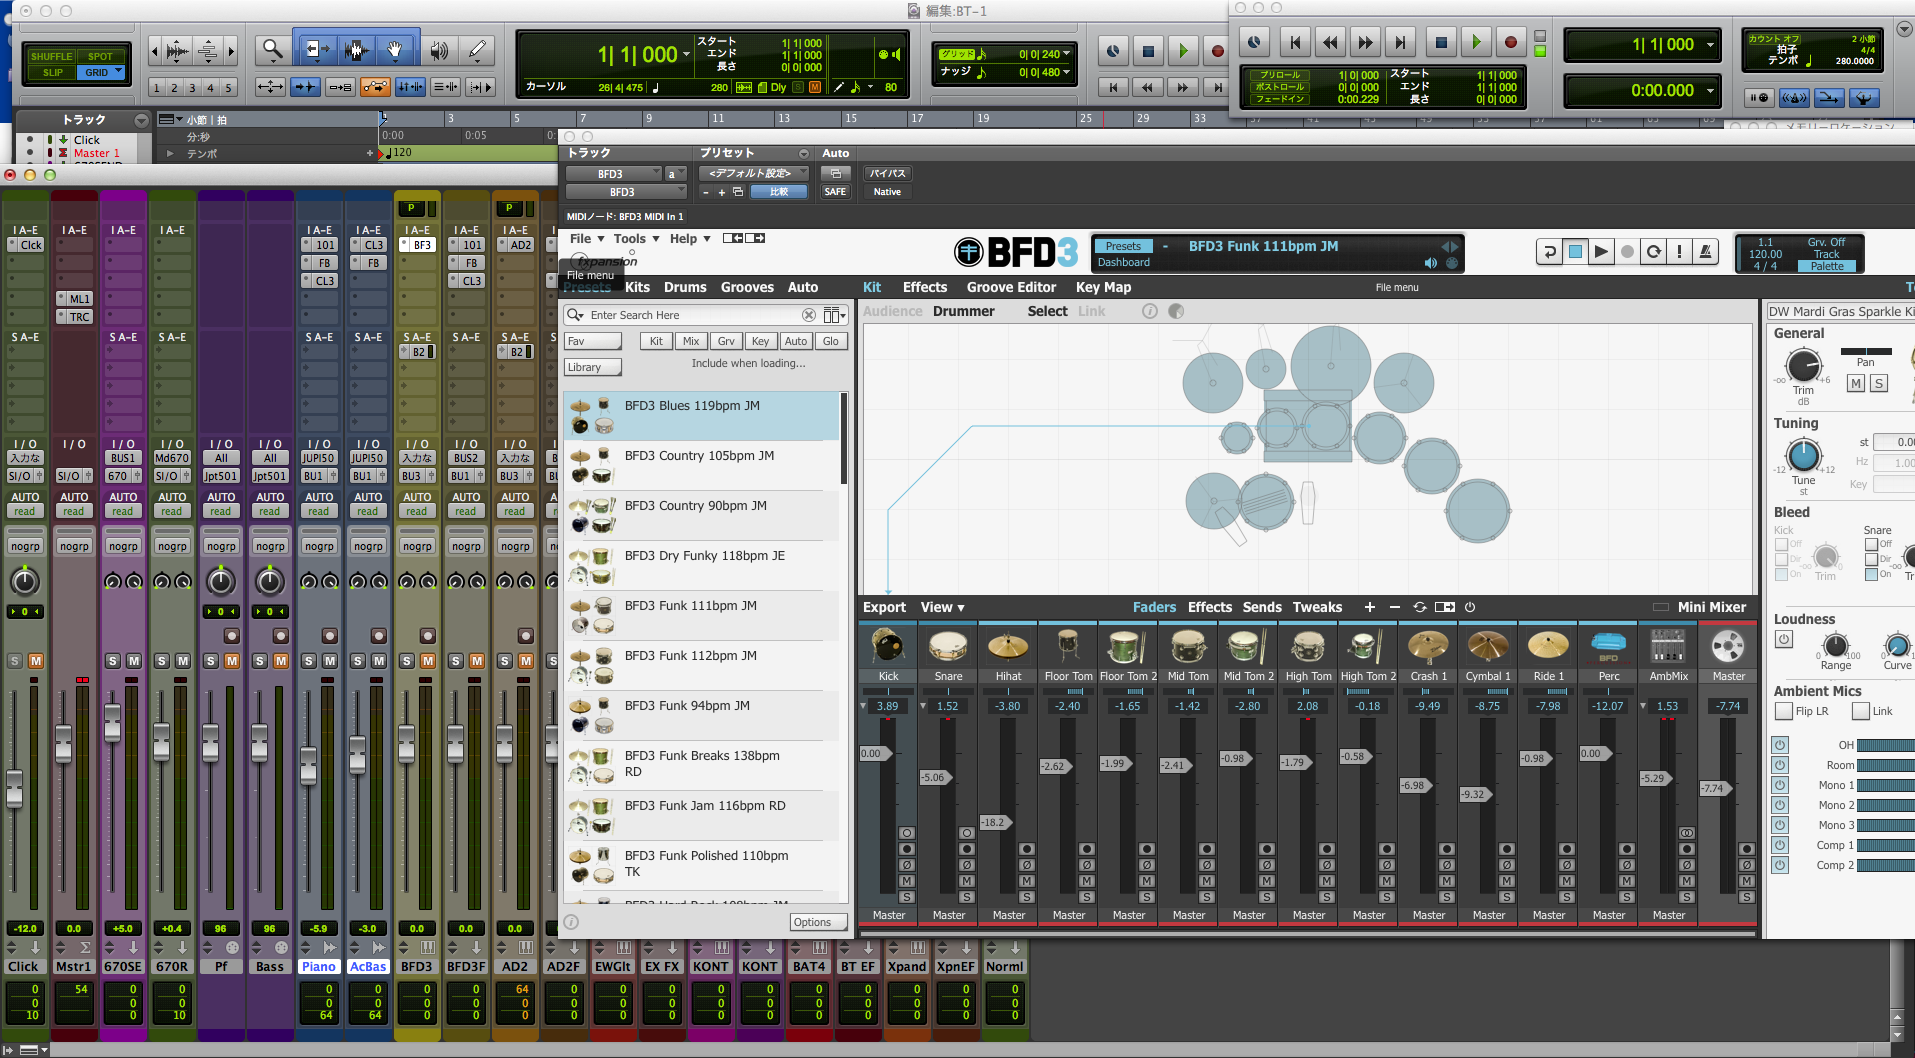Select the BFD3 Funk 112bpm JM preset
Screen dimensions: 1915x1058
point(703,665)
